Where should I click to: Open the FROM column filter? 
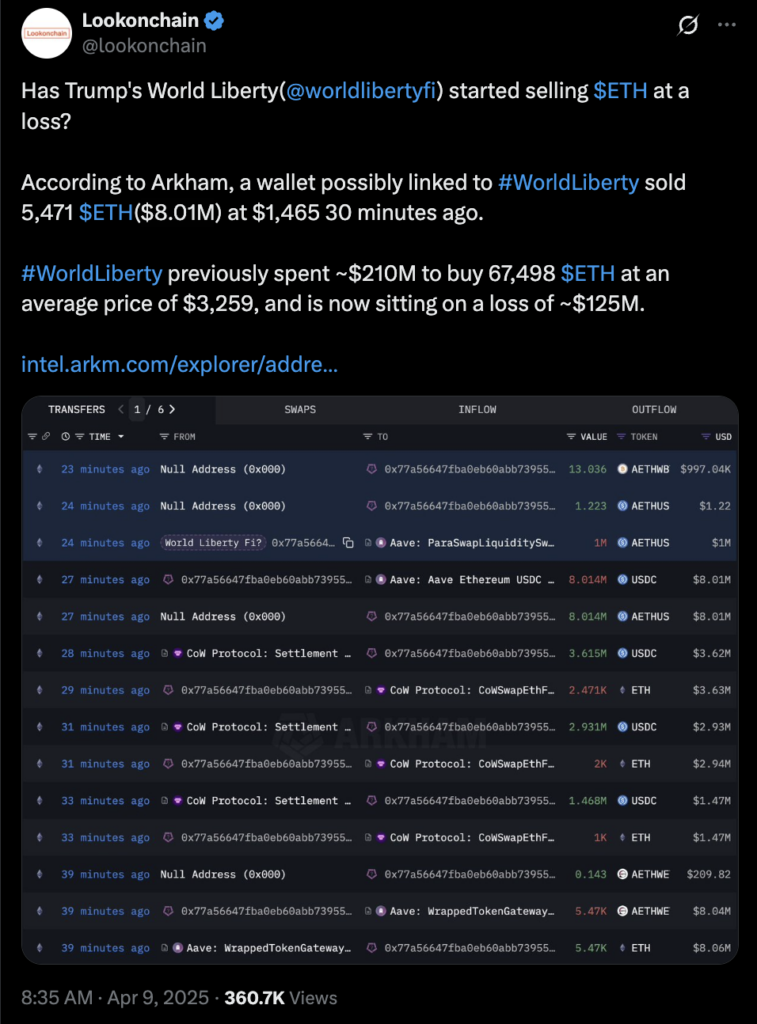click(x=165, y=437)
